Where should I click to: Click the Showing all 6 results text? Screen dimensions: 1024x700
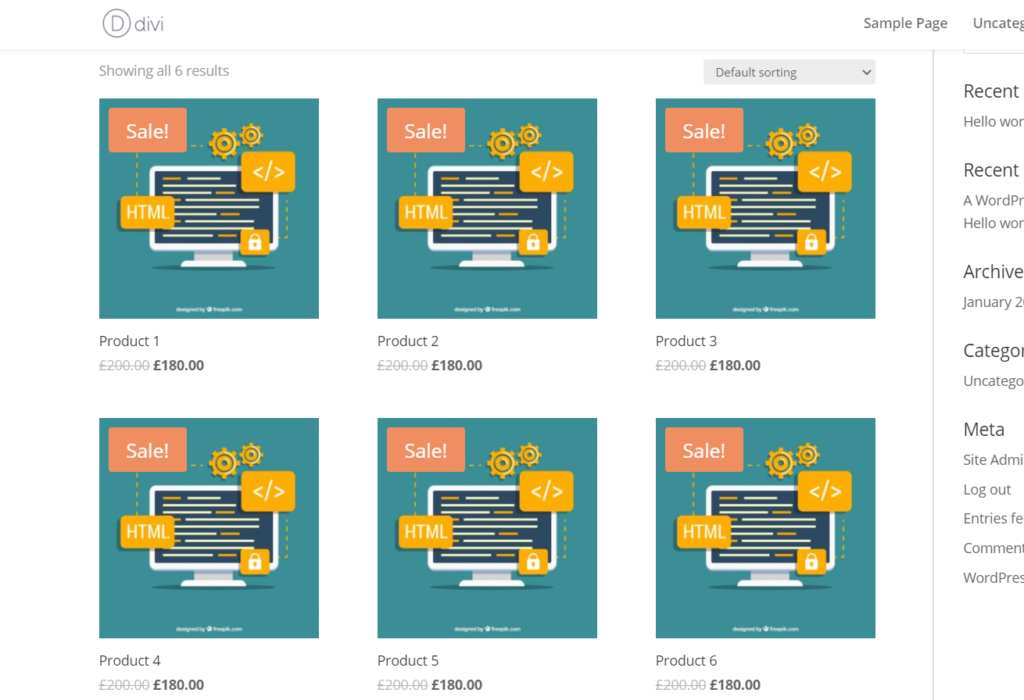coord(164,71)
